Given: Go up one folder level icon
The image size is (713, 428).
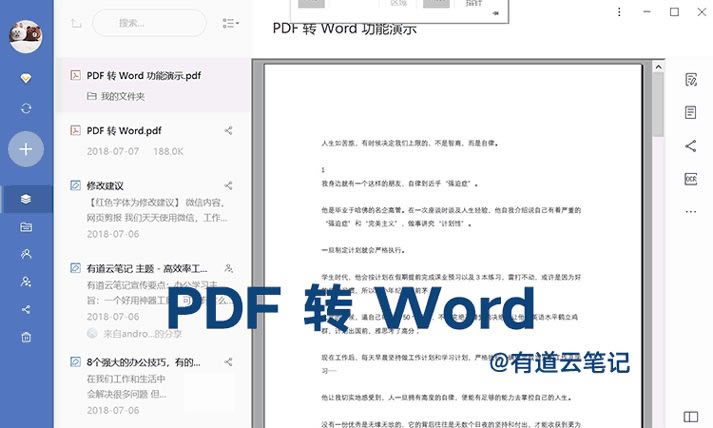Looking at the screenshot, I should [76, 23].
